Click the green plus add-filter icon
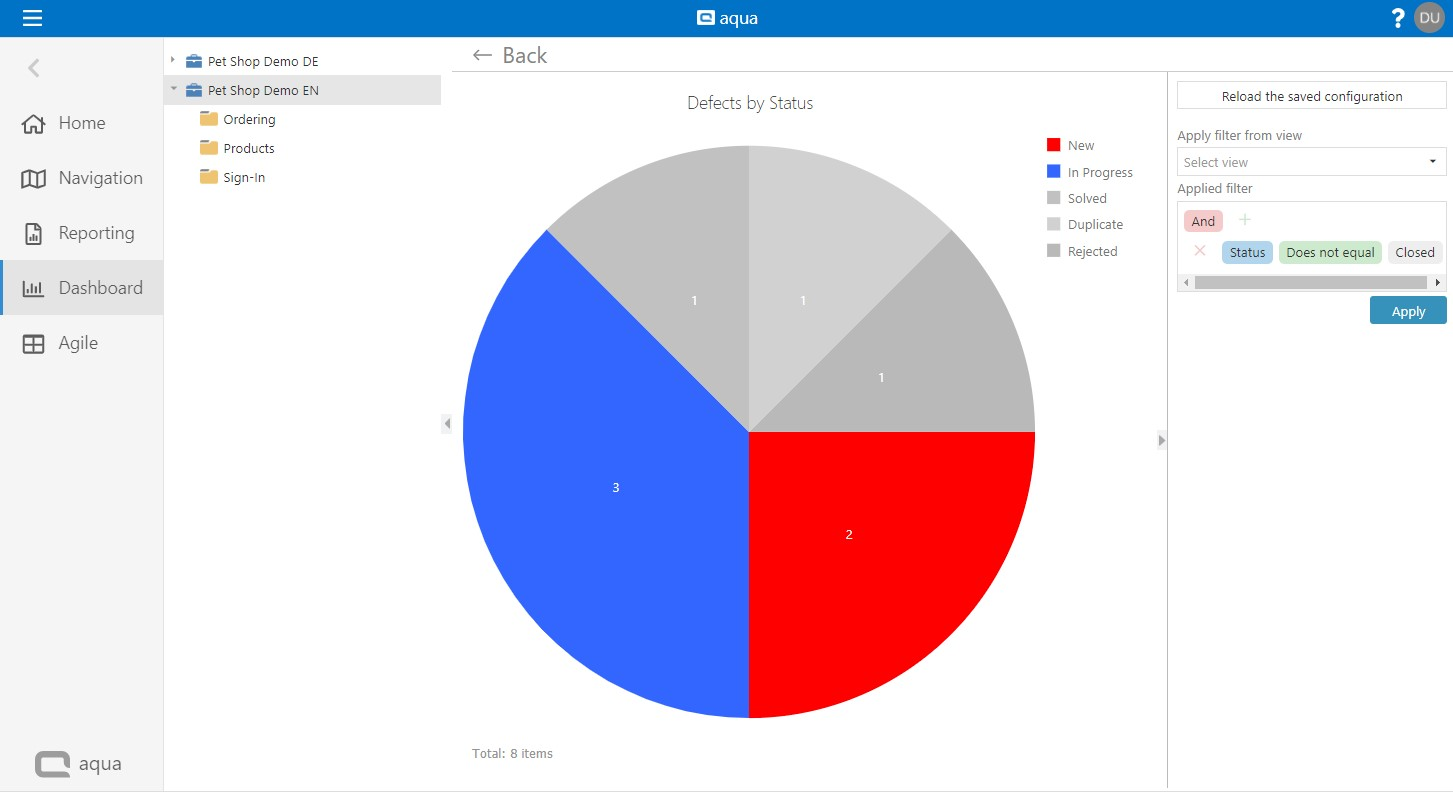This screenshot has width=1453, height=793. [1245, 220]
